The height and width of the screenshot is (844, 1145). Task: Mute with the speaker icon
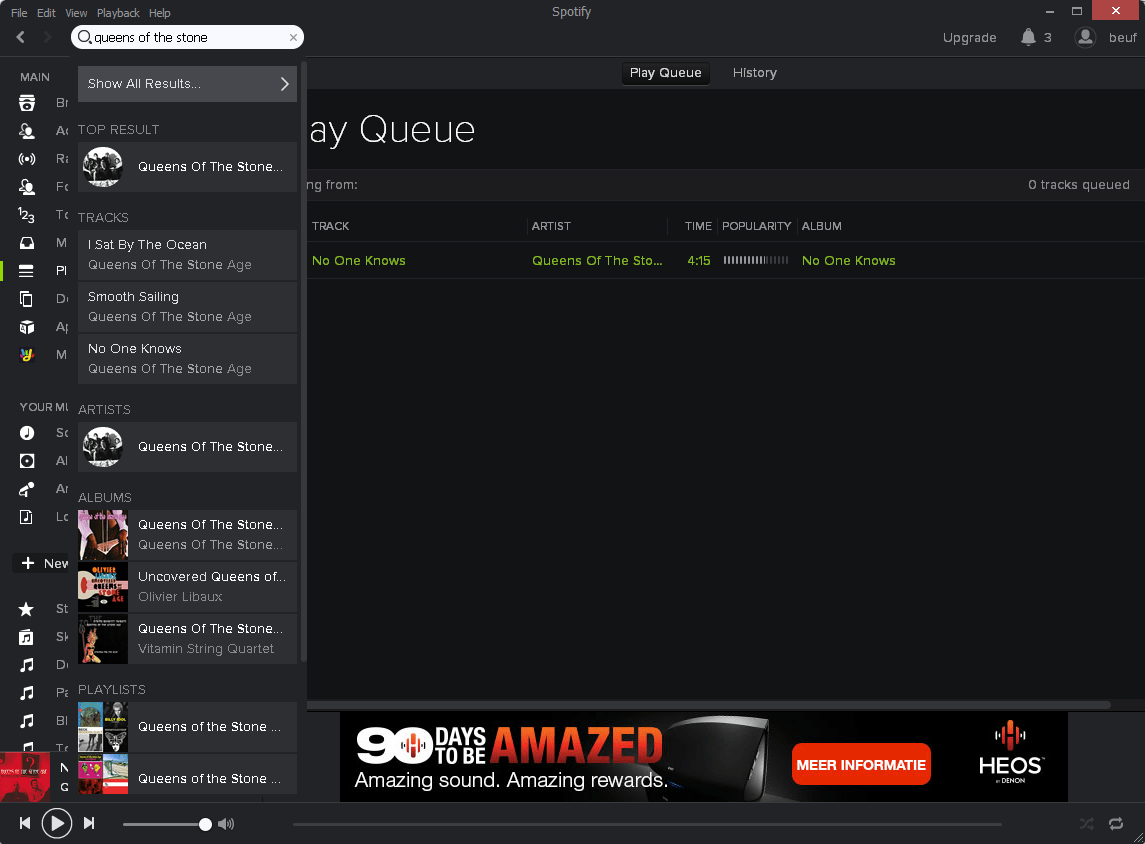(x=226, y=824)
